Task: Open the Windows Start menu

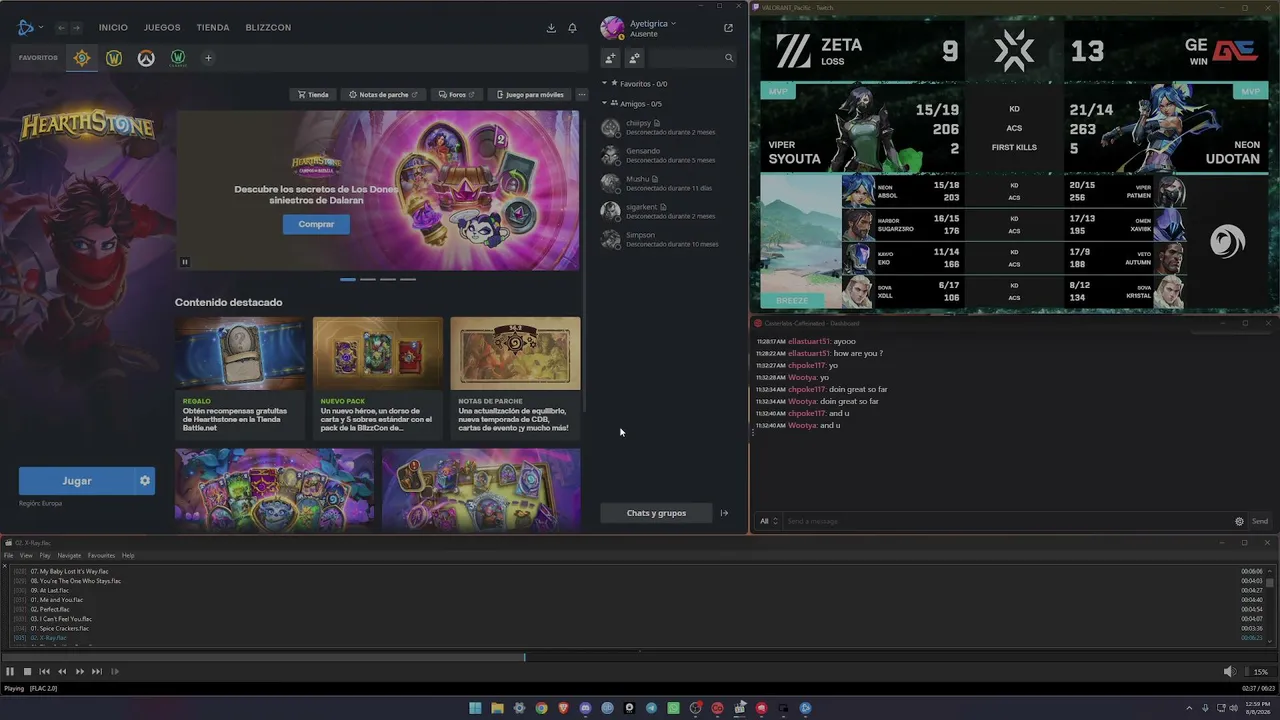Action: point(475,708)
